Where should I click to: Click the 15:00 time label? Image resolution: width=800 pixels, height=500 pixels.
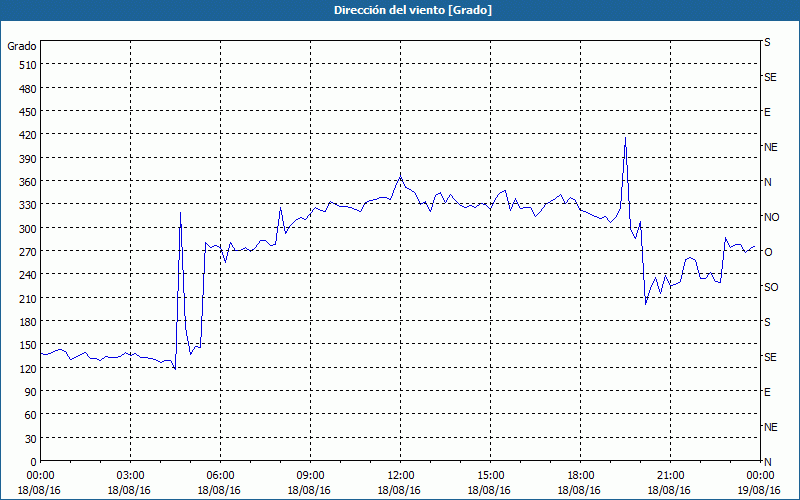489,476
